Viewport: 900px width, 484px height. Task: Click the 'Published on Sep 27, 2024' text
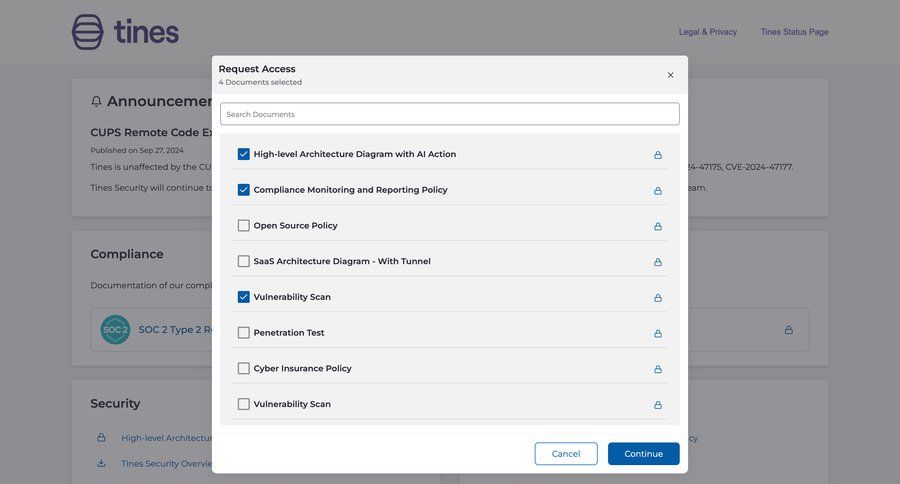point(137,150)
